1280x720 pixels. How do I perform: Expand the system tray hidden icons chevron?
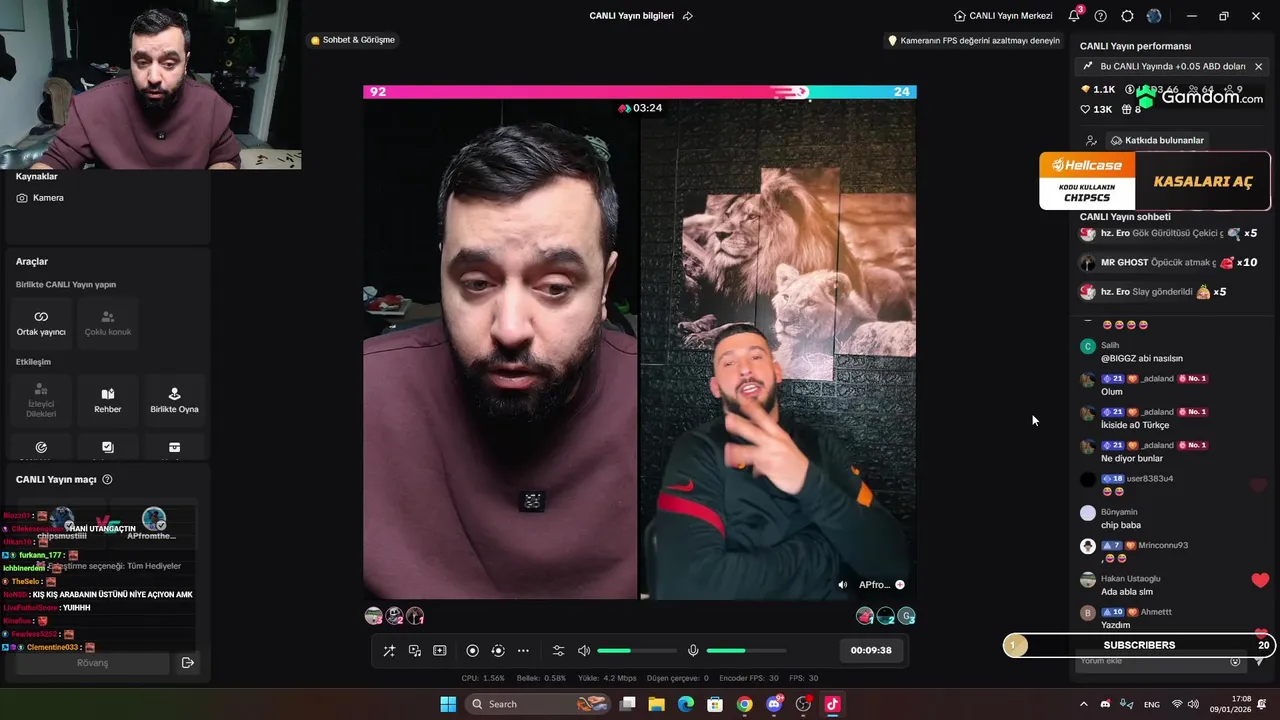pyautogui.click(x=1084, y=704)
